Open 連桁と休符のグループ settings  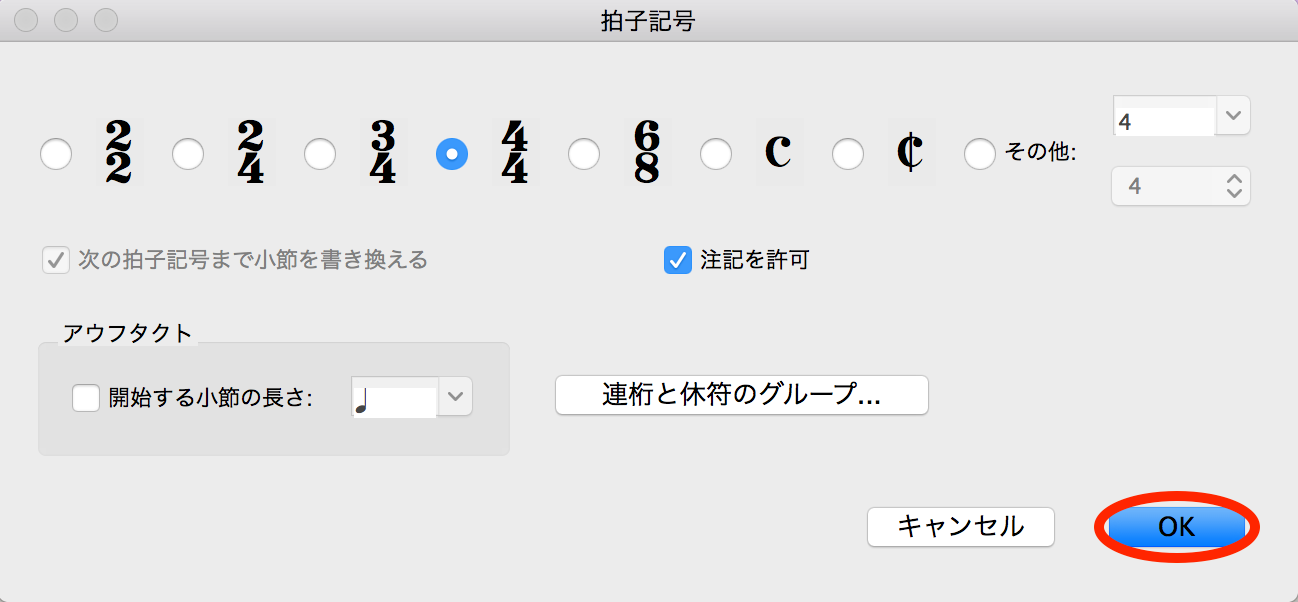click(x=741, y=395)
